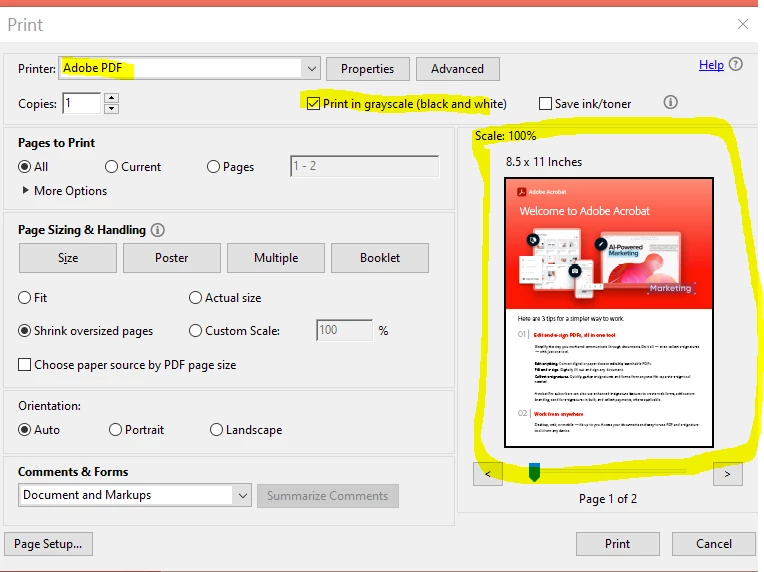
Task: Set orientation to Auto
Action: pos(24,430)
